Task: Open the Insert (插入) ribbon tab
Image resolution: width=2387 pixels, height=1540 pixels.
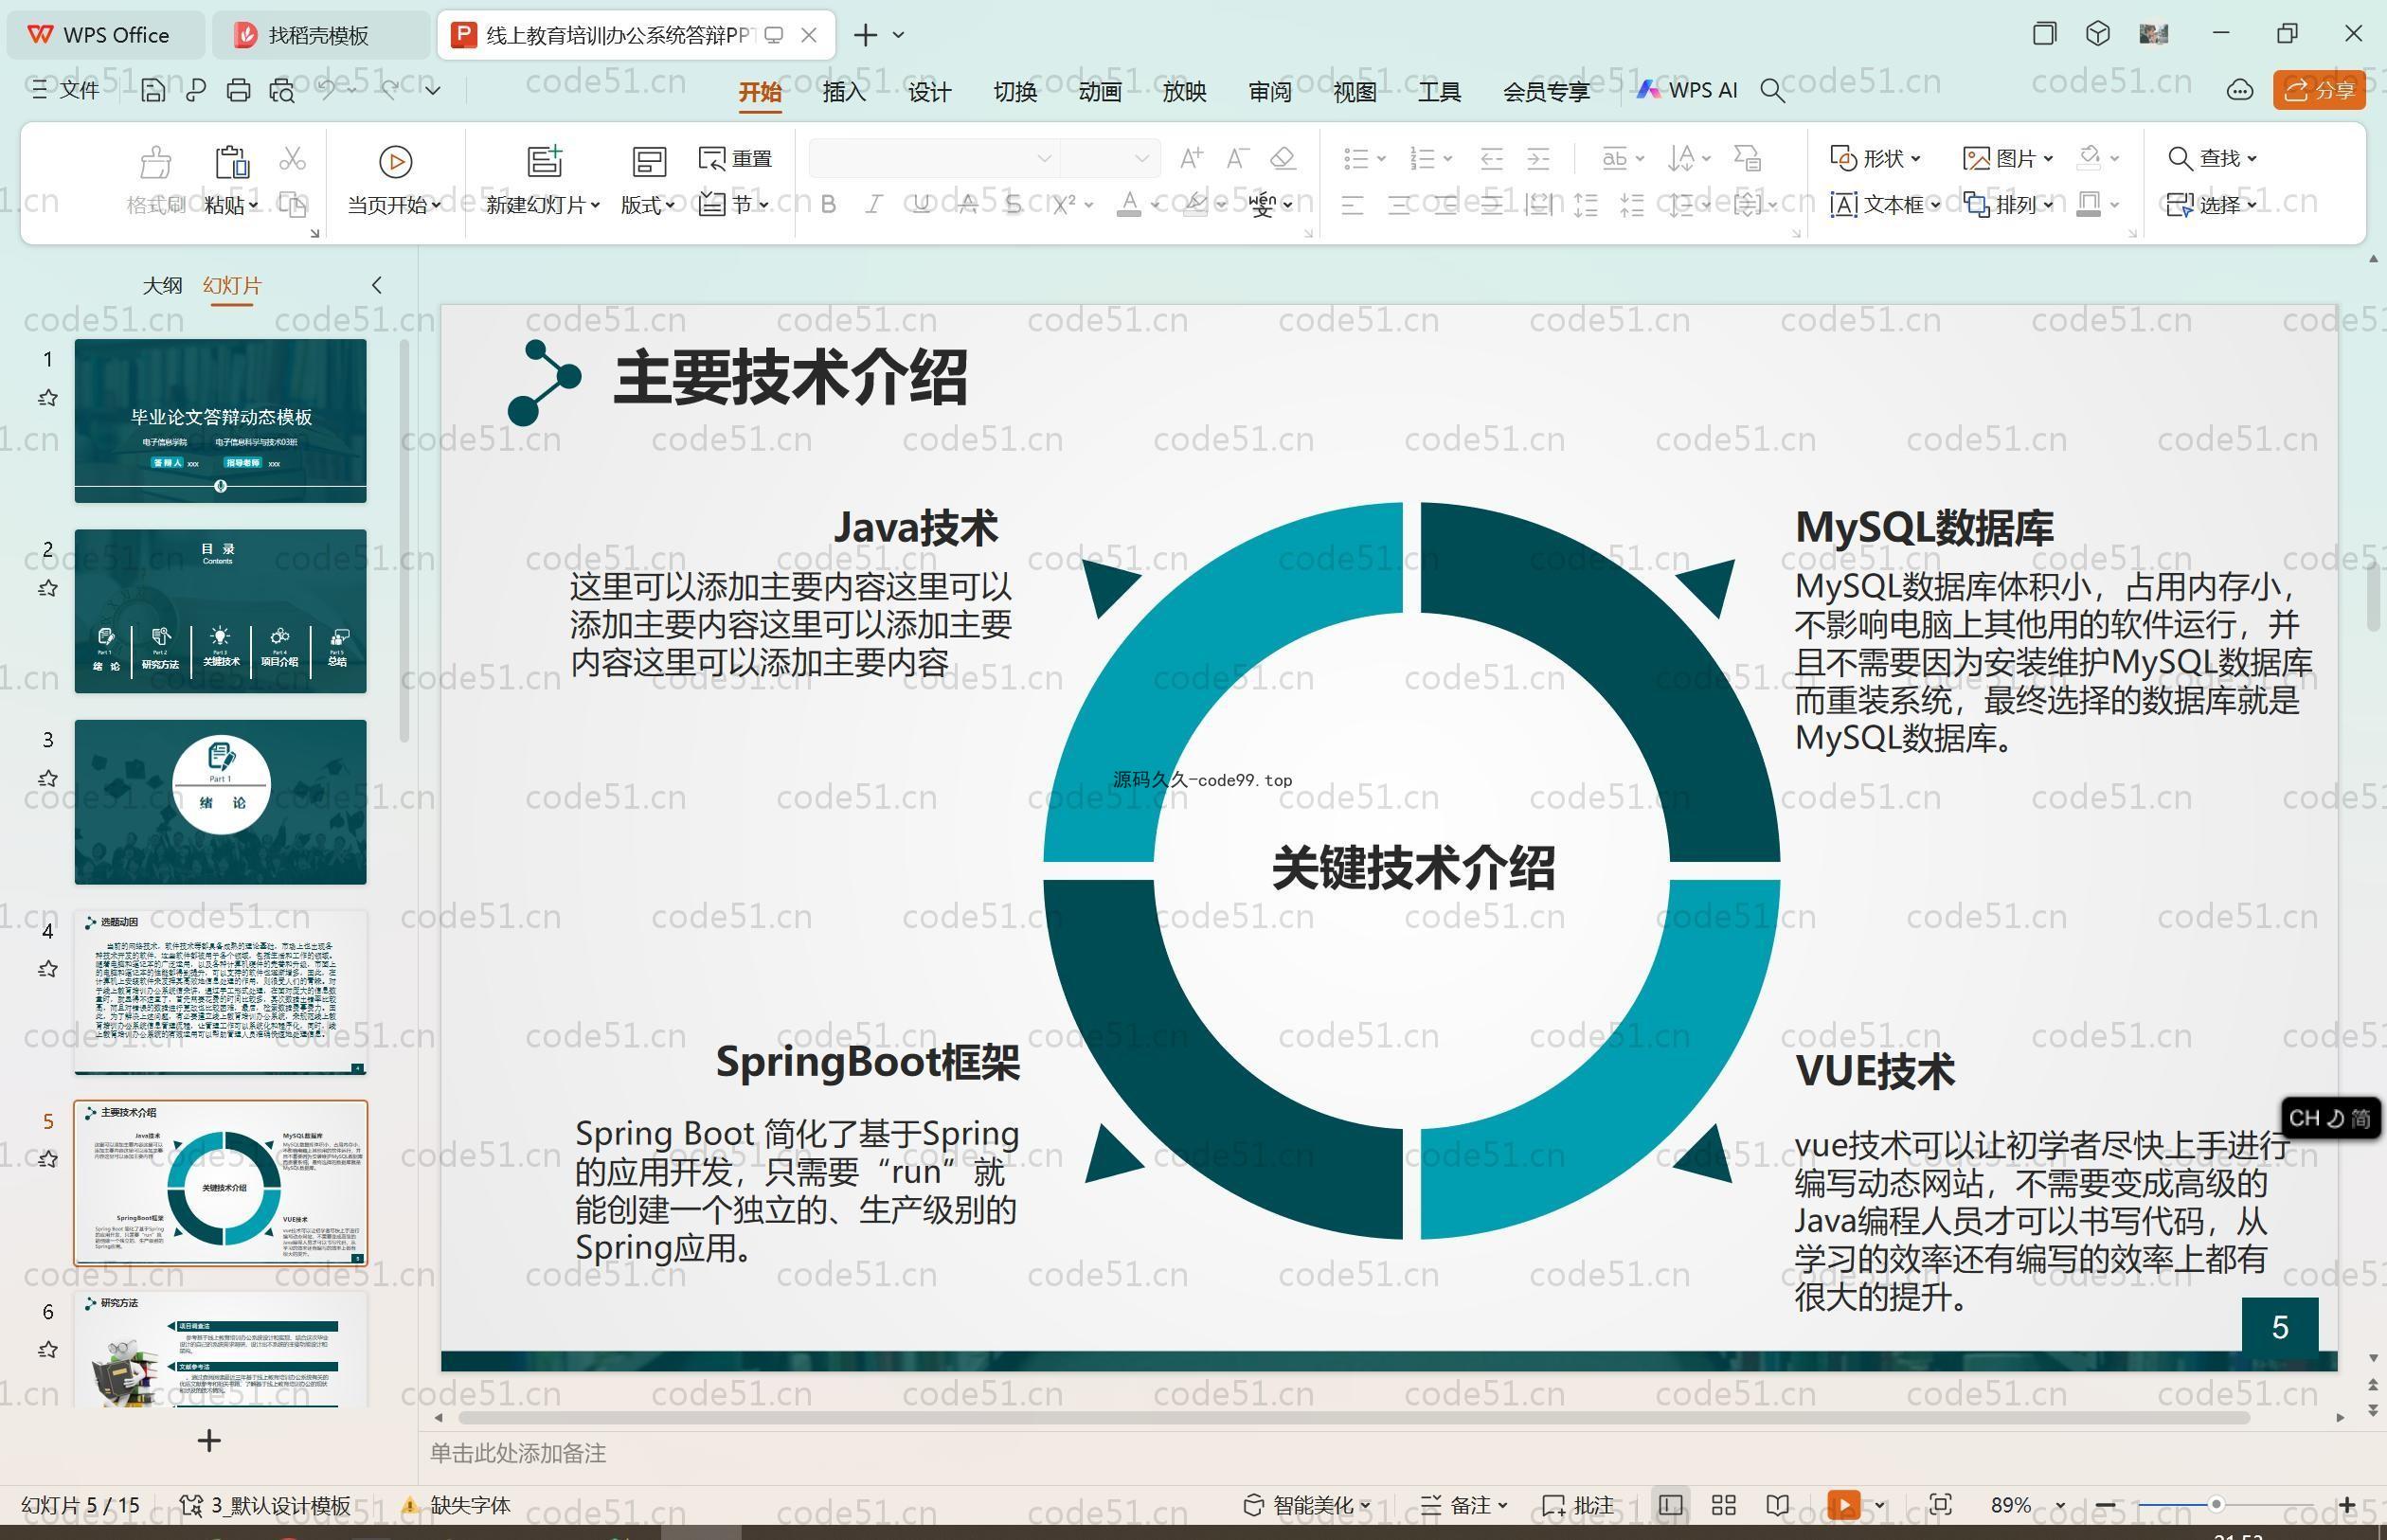Action: pyautogui.click(x=844, y=92)
